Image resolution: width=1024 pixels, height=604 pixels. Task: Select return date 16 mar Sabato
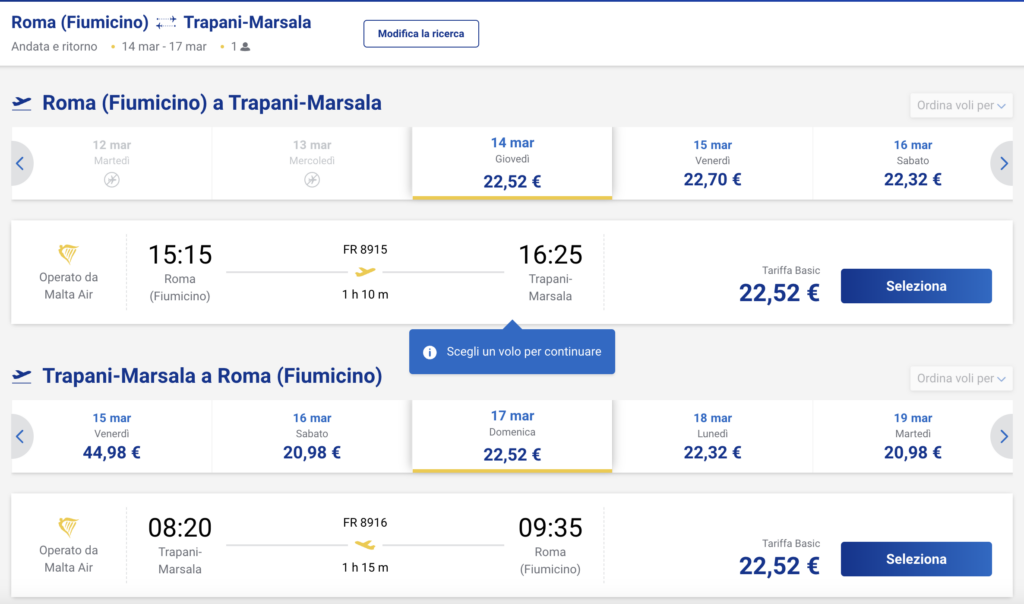[x=312, y=436]
